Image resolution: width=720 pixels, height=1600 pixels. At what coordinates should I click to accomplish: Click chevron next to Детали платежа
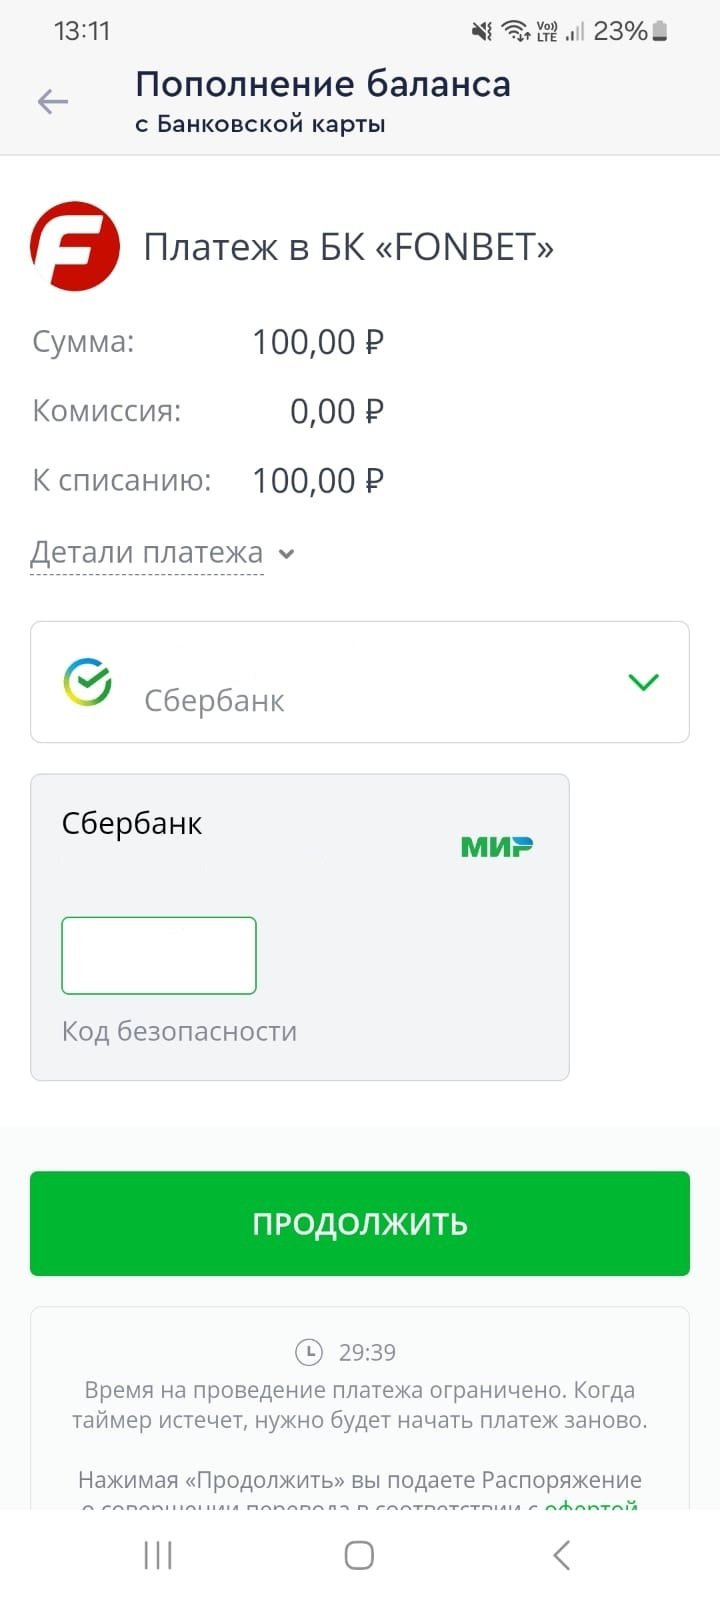(287, 554)
